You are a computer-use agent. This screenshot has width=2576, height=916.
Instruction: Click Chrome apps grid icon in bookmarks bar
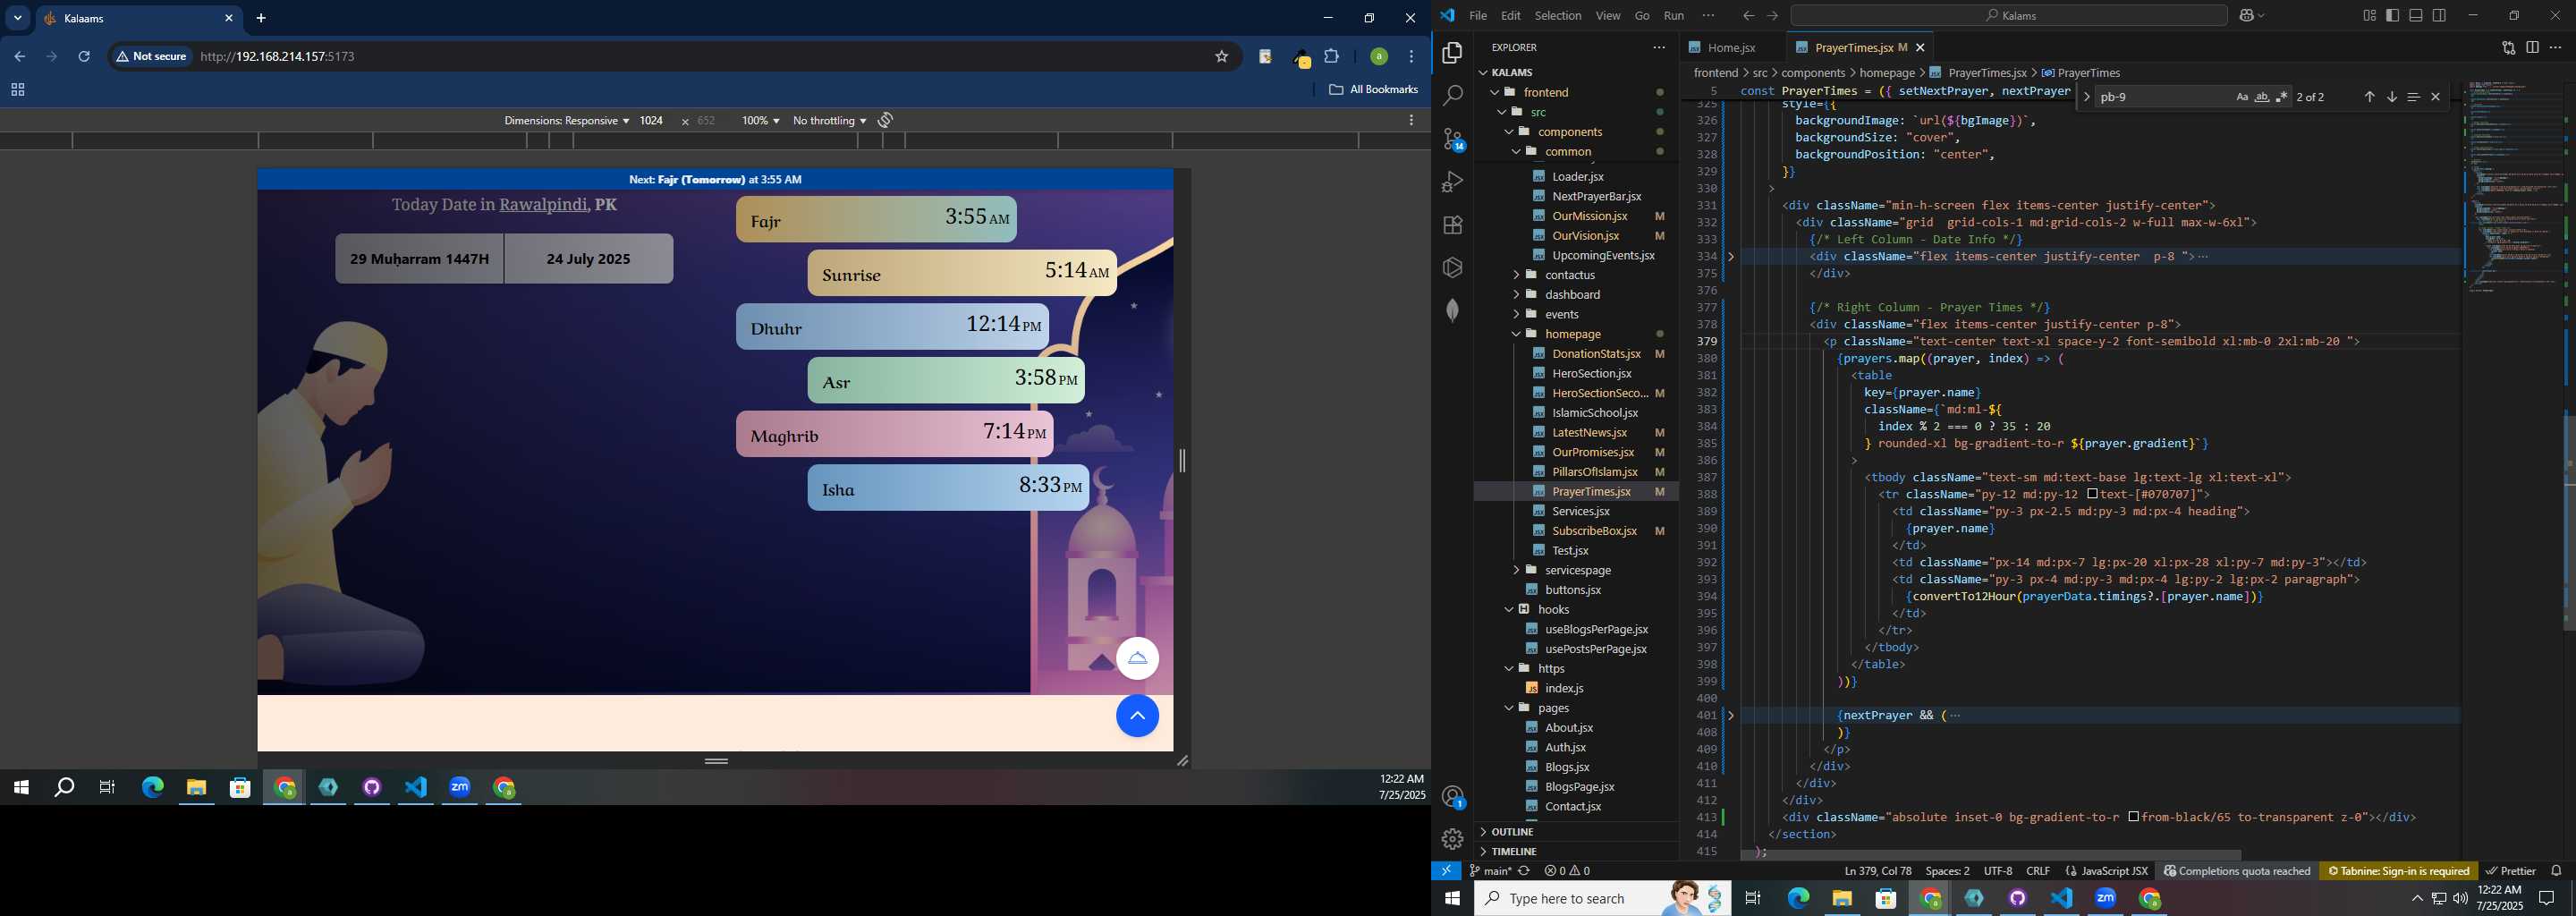coord(17,90)
